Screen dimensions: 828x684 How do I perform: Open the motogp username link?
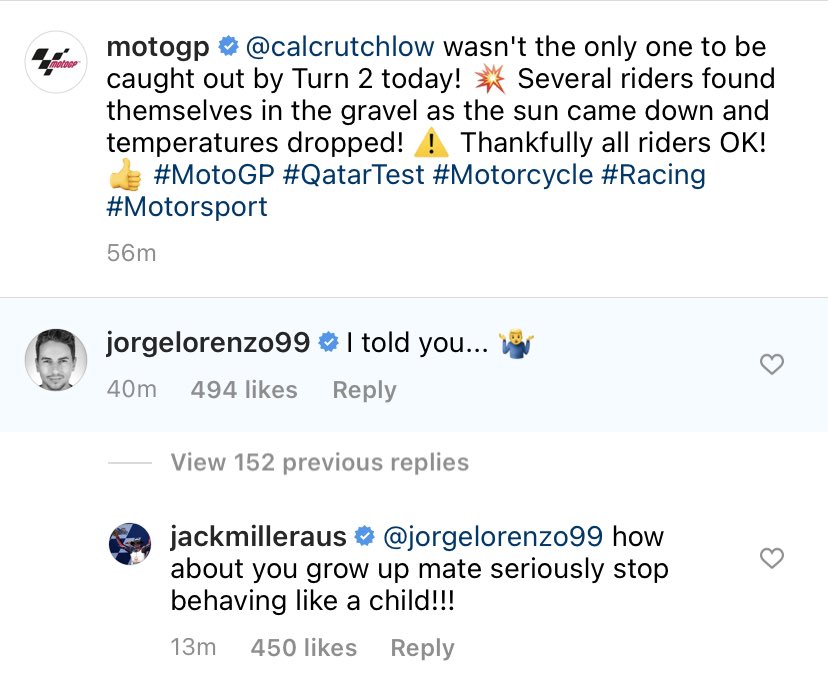coord(160,46)
